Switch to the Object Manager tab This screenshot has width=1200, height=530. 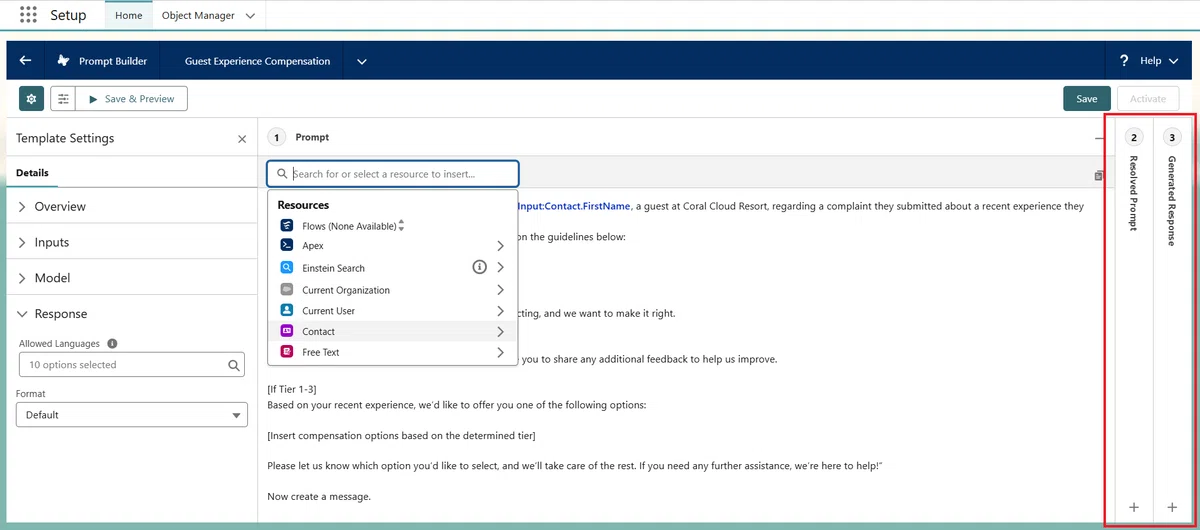coord(199,16)
